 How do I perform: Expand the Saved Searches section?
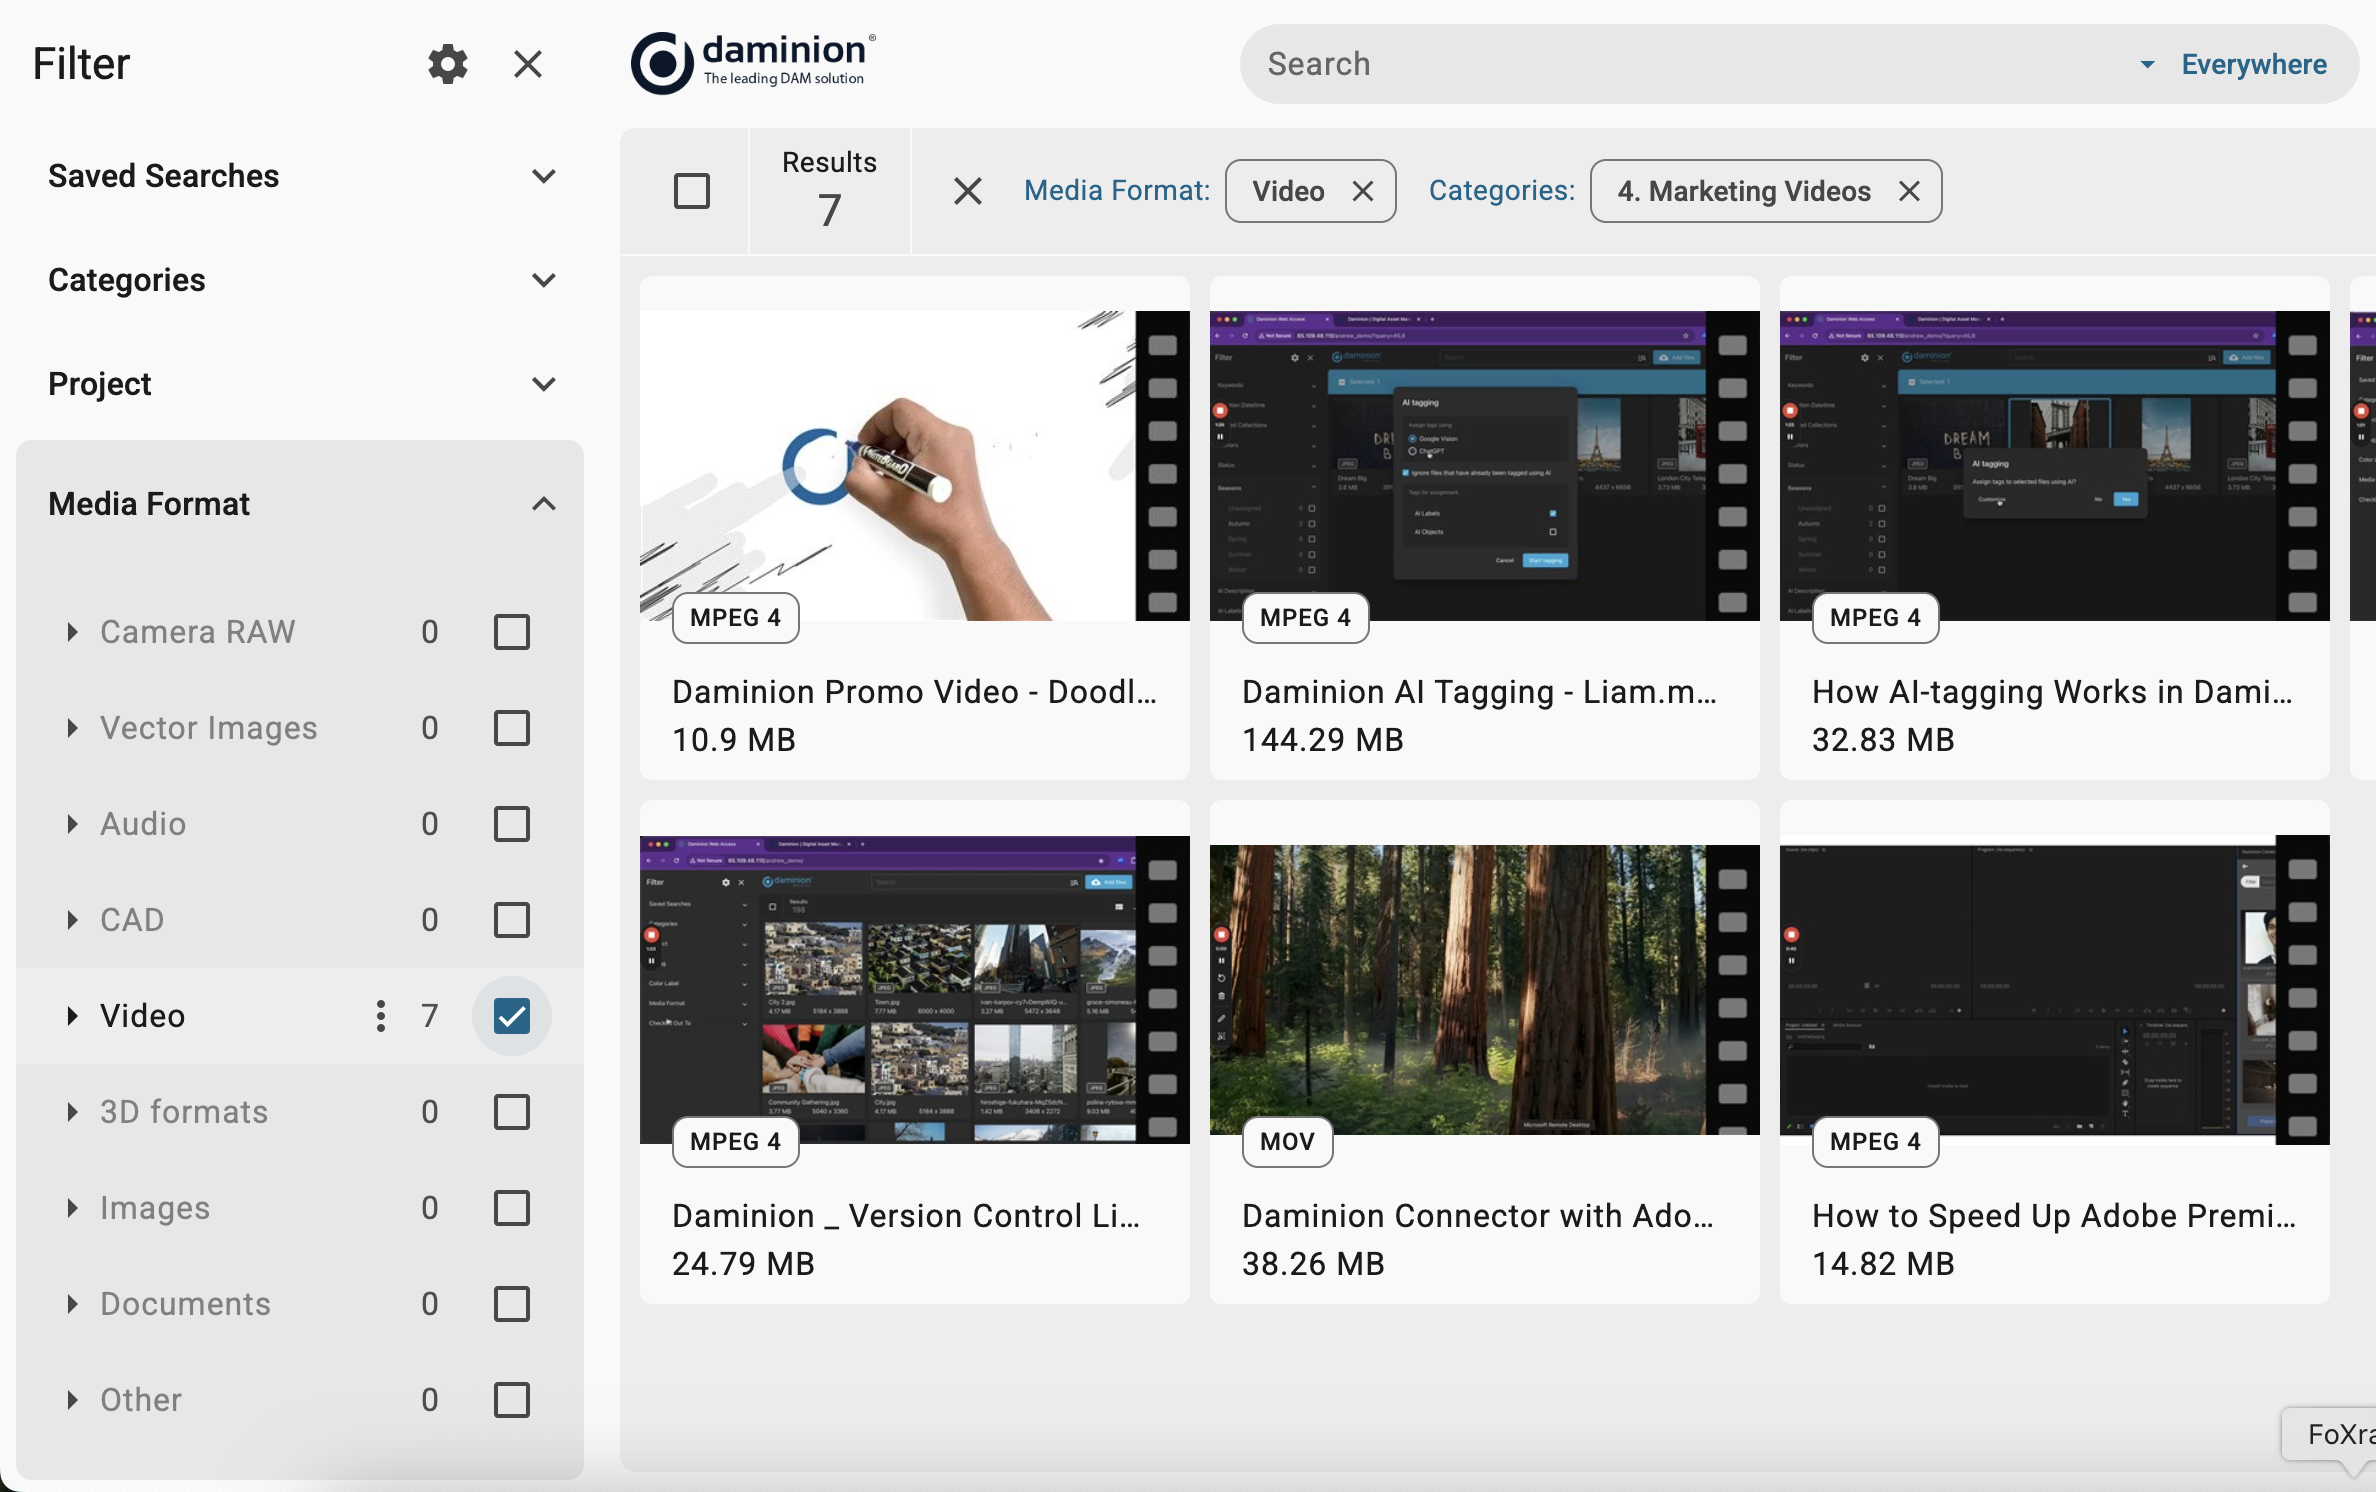tap(543, 176)
